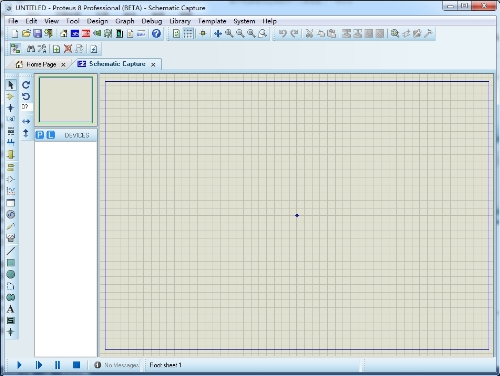
Task: Mirror horizontally with the X-mirror arrow
Action: pos(26,121)
